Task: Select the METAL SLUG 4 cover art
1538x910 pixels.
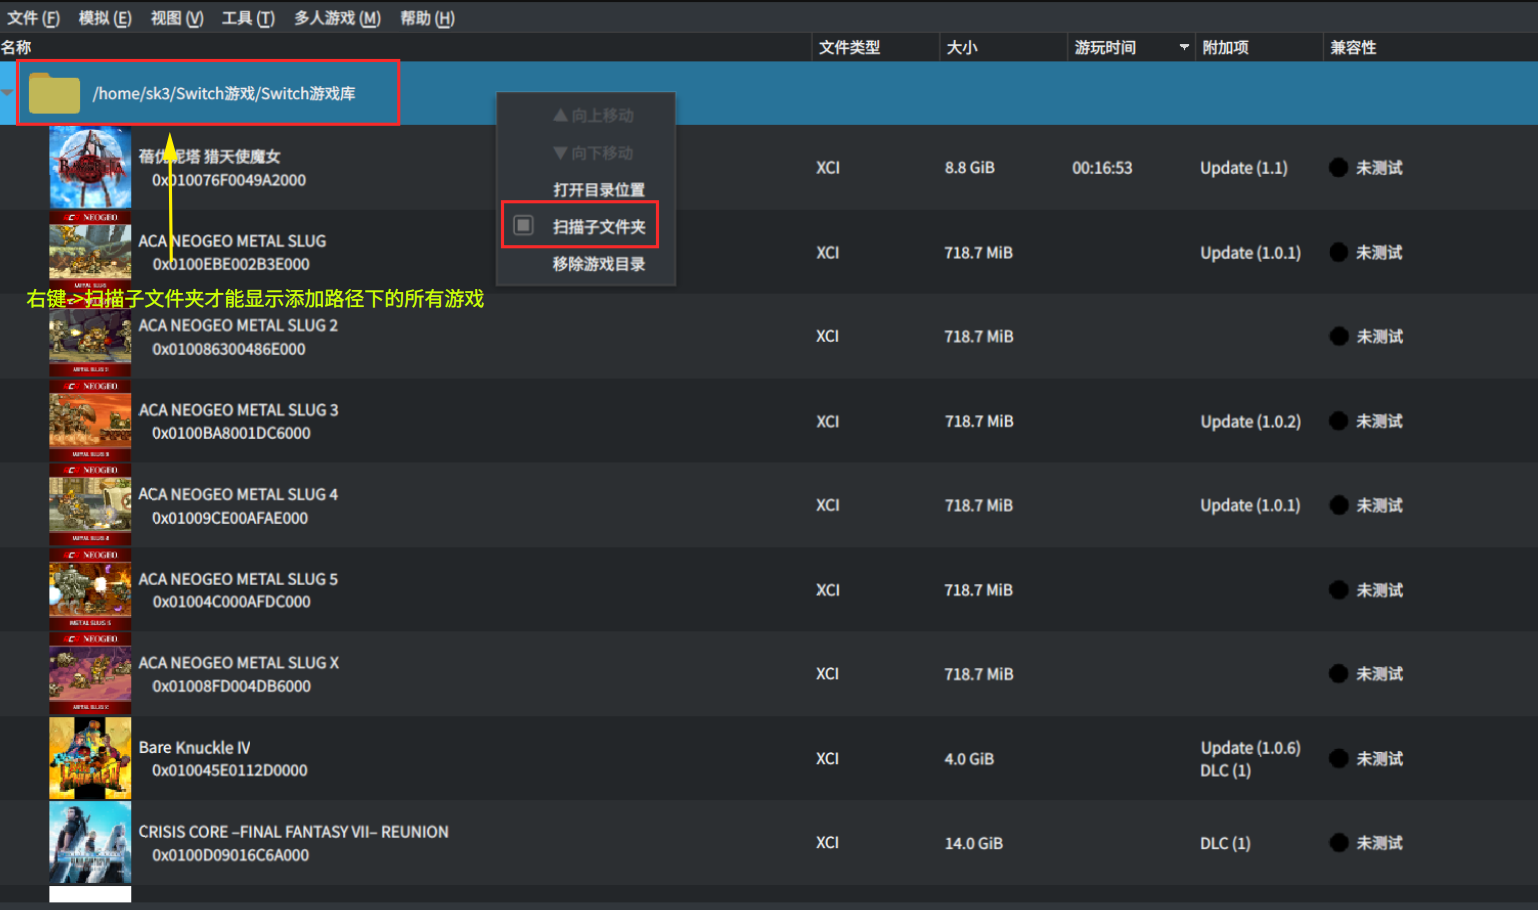Action: click(x=90, y=505)
